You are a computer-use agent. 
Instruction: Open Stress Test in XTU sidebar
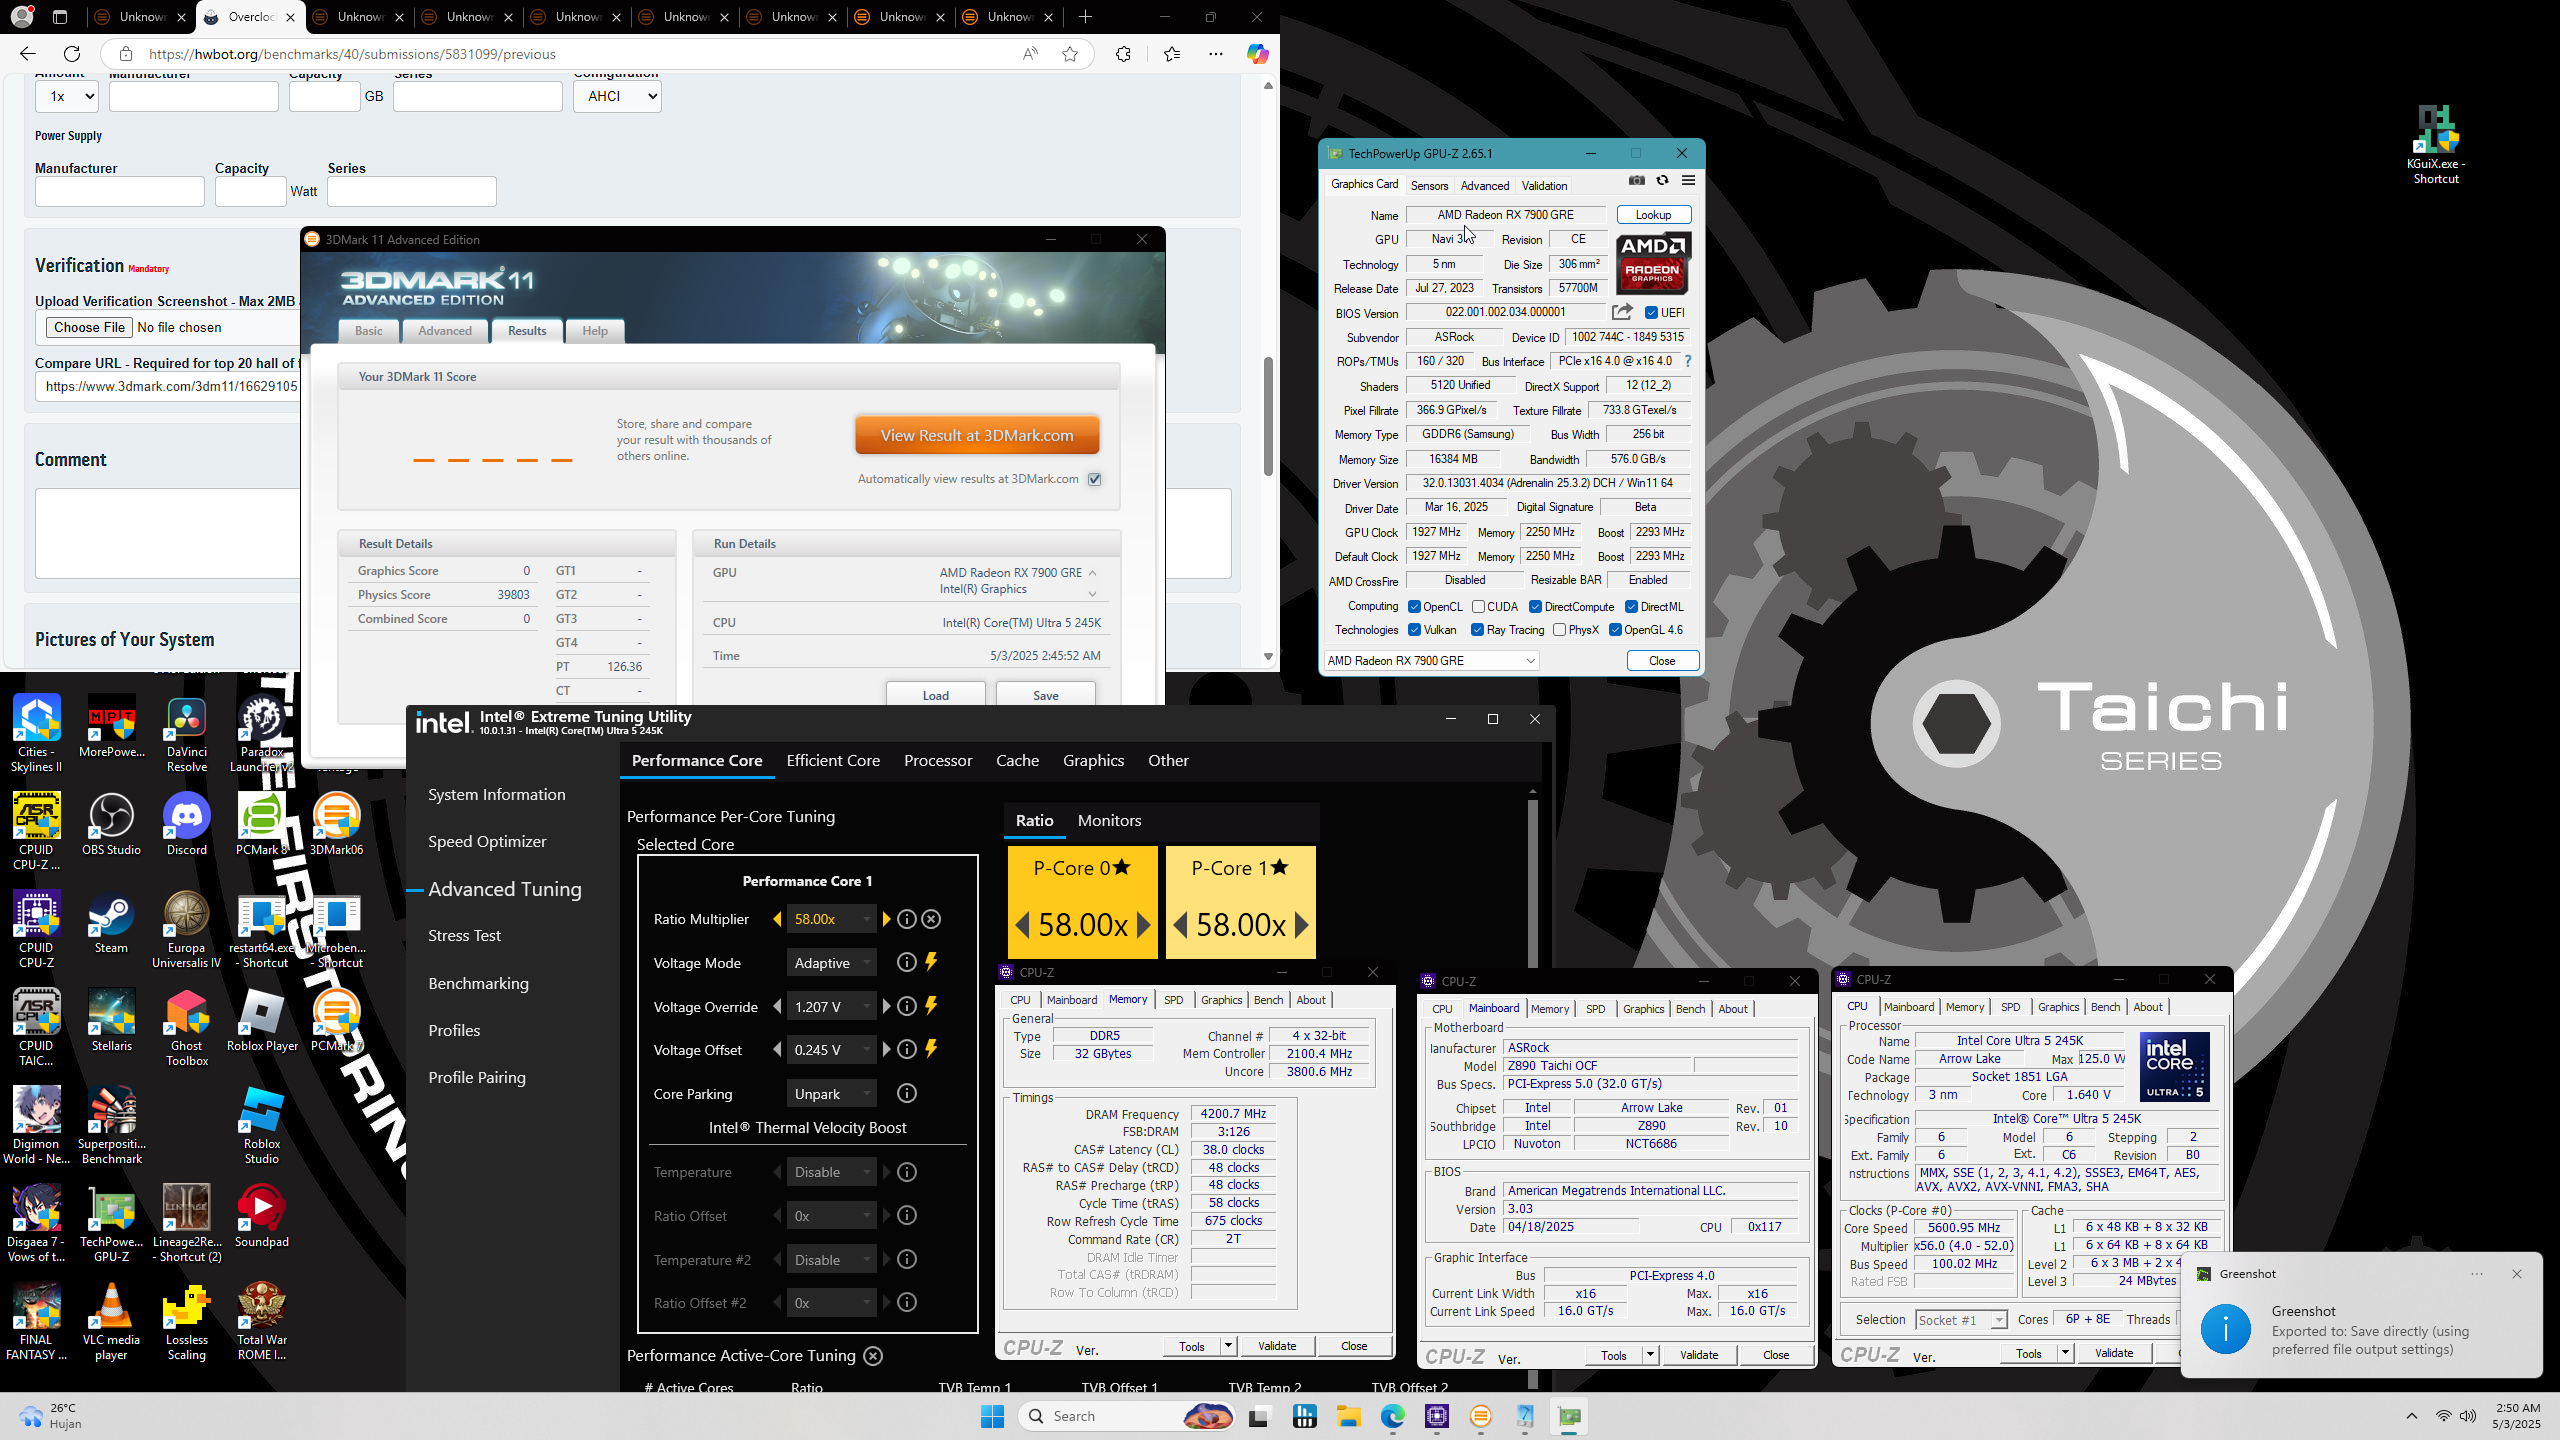tap(464, 936)
